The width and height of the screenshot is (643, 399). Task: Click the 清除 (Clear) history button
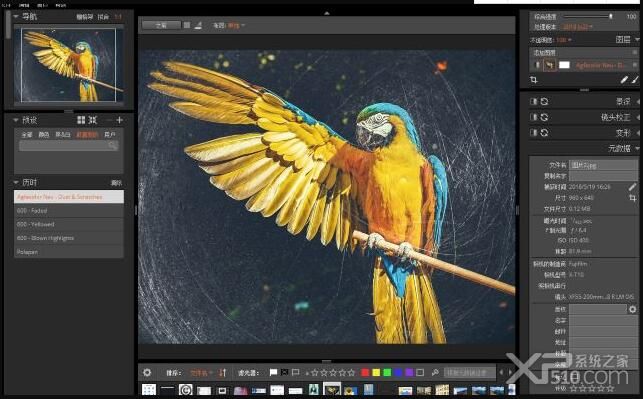click(116, 182)
